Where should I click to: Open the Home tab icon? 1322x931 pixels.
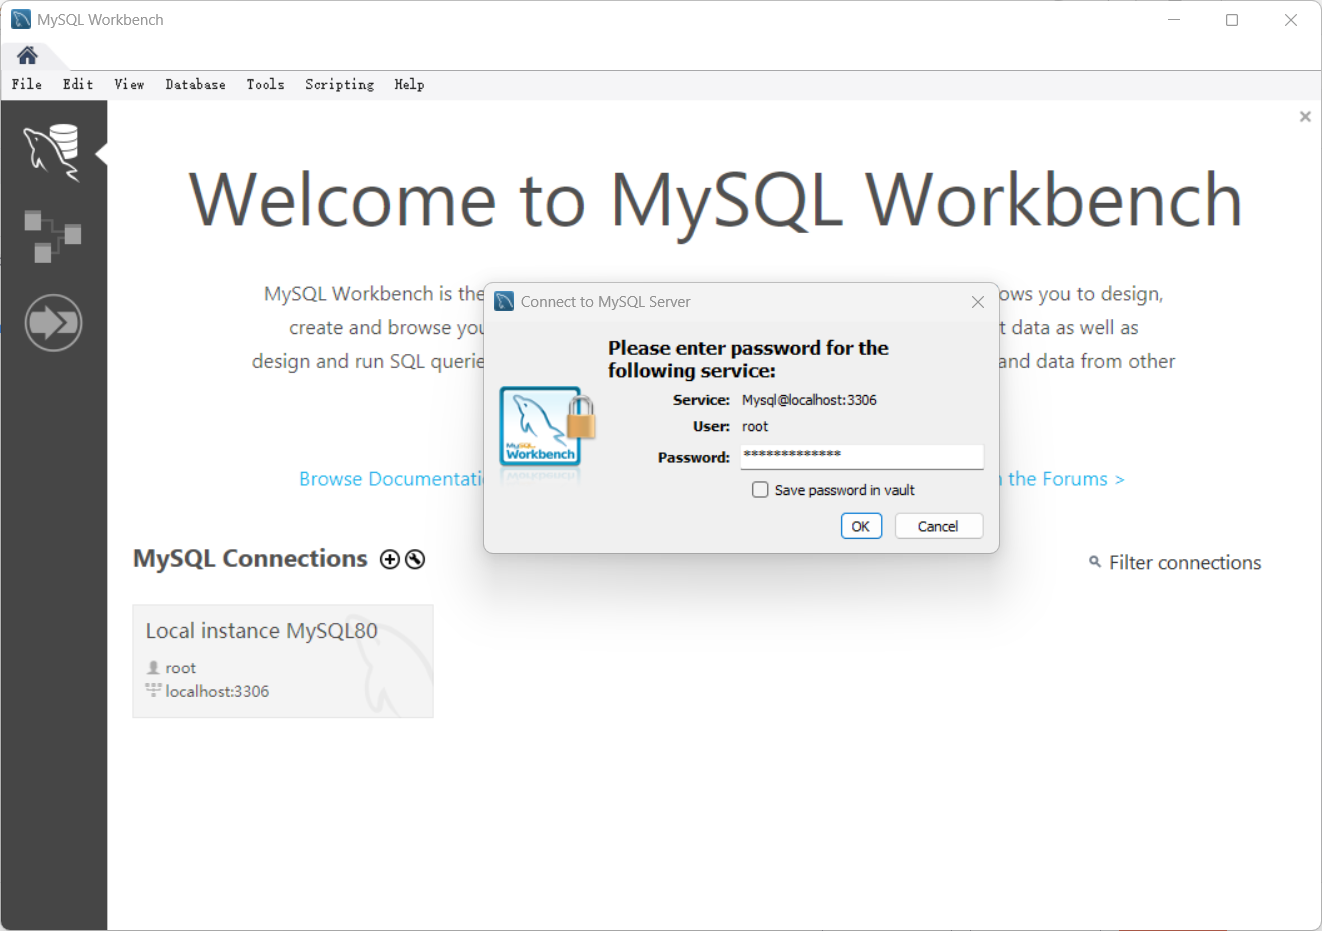[x=27, y=55]
